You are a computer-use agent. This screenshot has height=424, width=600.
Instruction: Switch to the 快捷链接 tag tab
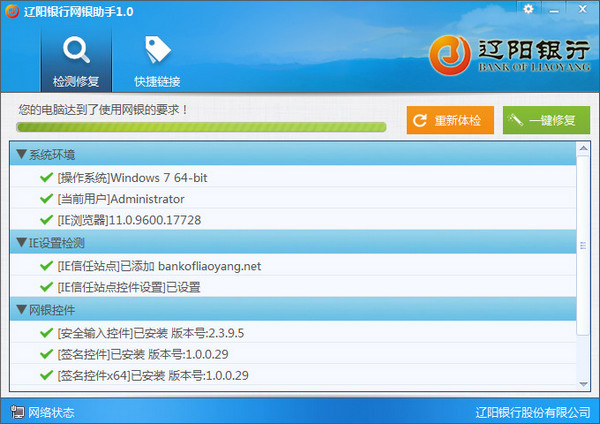(157, 61)
